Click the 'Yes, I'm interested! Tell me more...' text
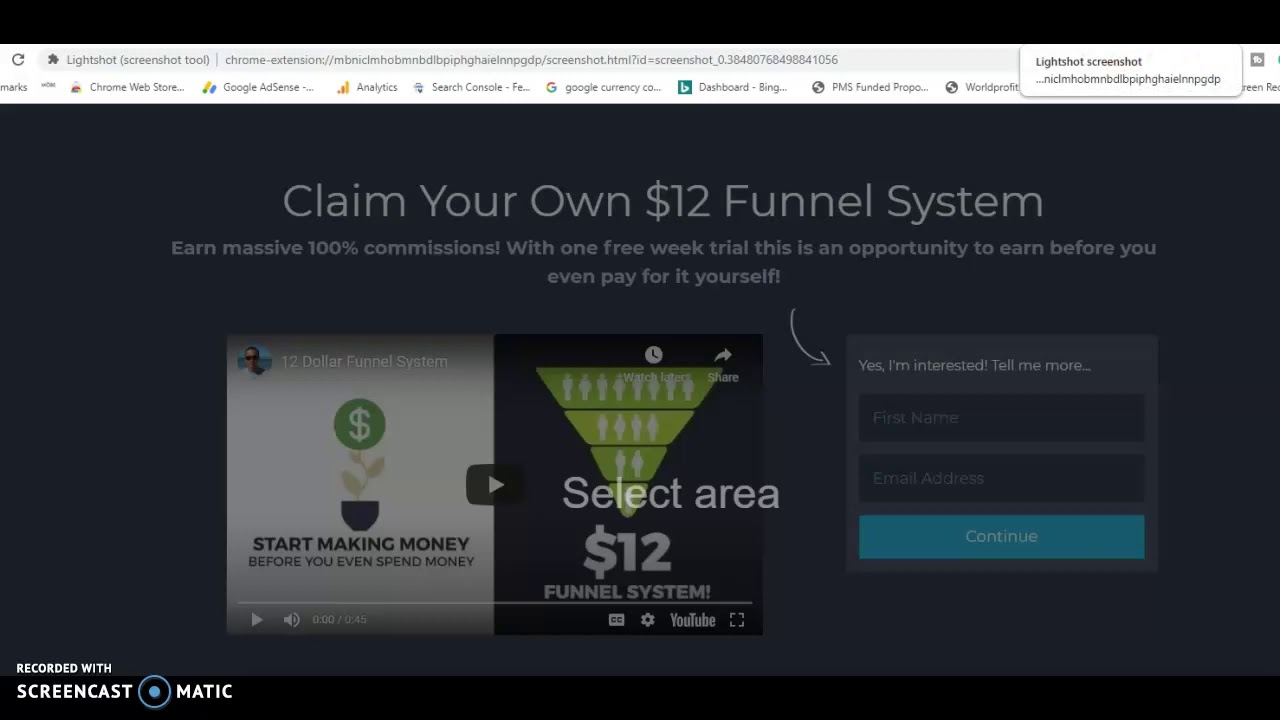The height and width of the screenshot is (720, 1280). 974,365
